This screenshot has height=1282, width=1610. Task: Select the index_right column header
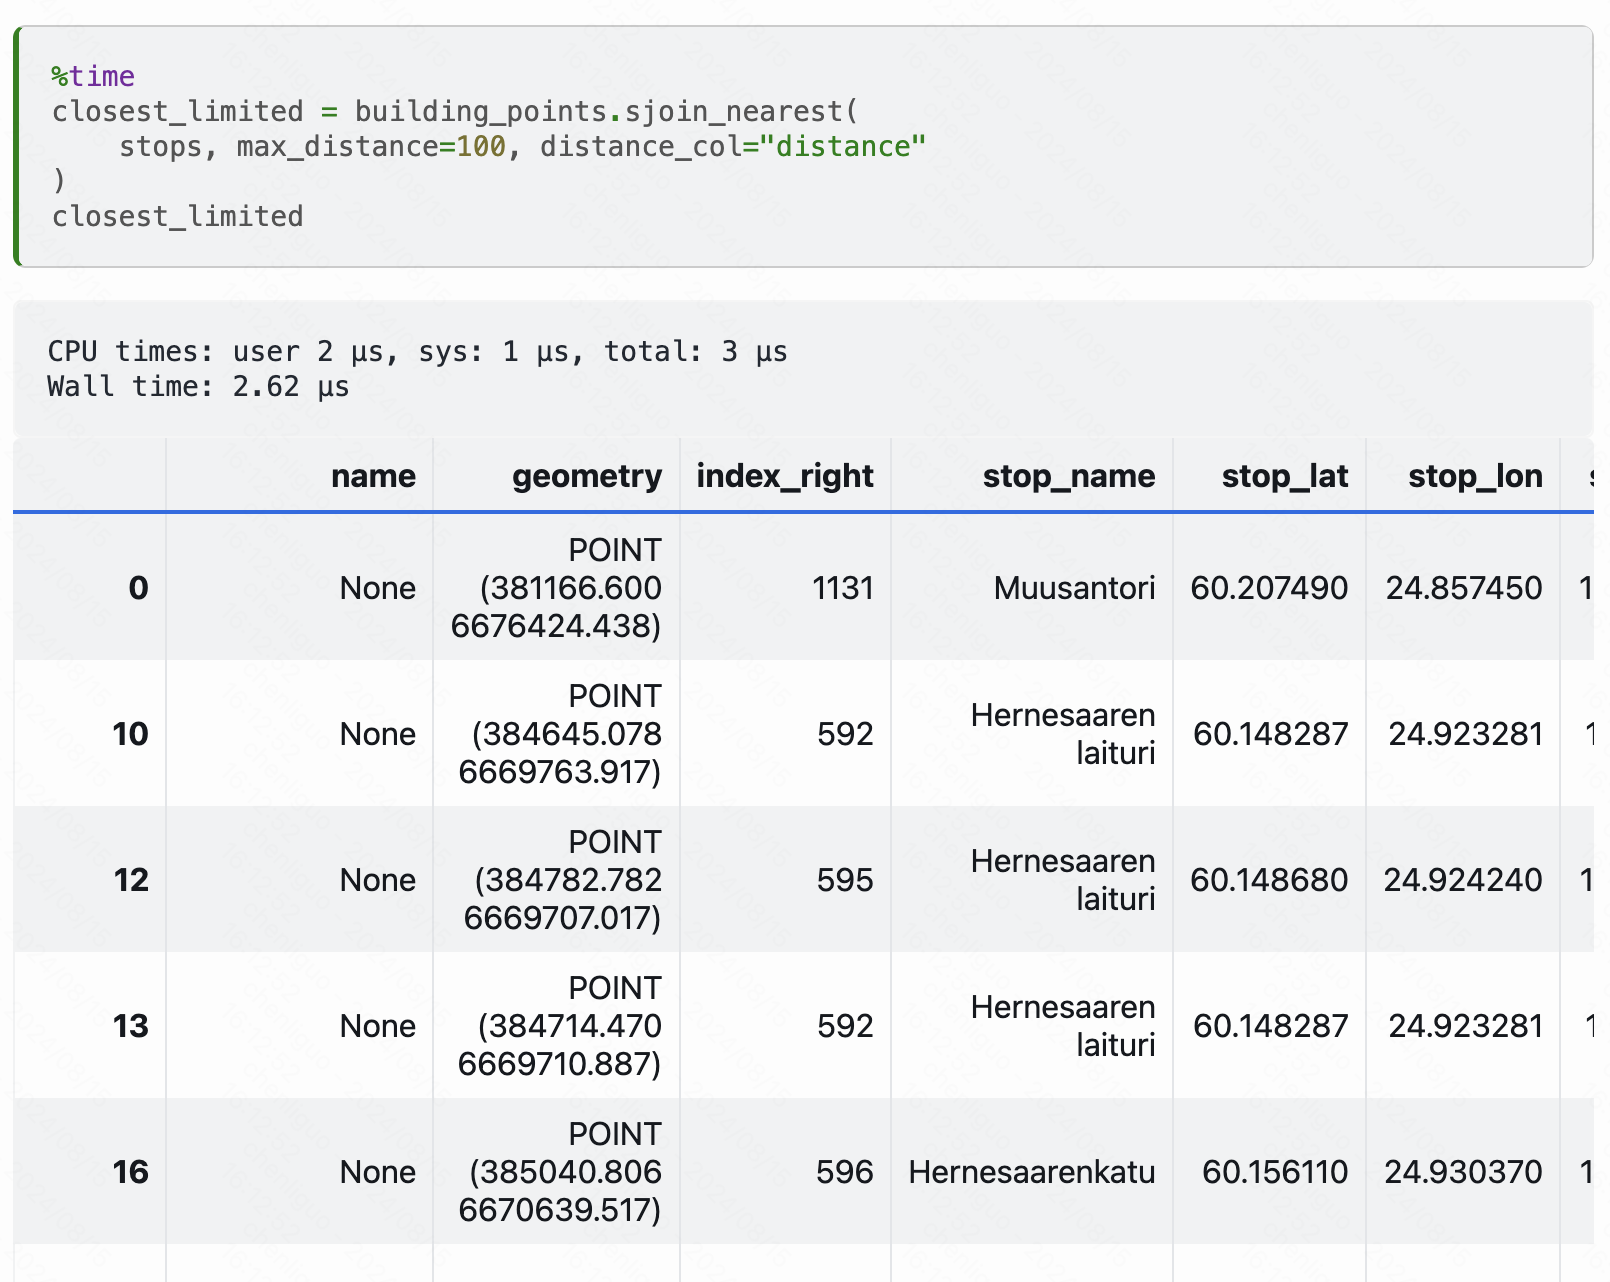point(785,476)
